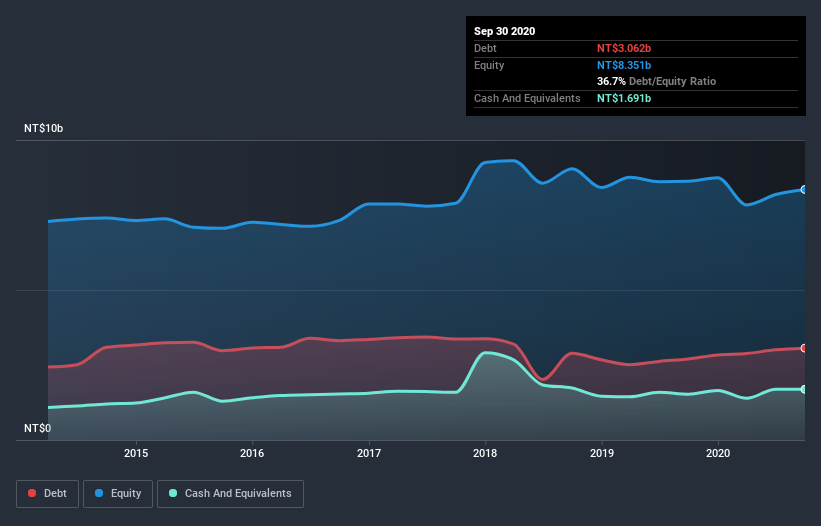Viewport: 821px width, 526px height.
Task: Click the 2019 x-axis label
Action: click(x=602, y=453)
